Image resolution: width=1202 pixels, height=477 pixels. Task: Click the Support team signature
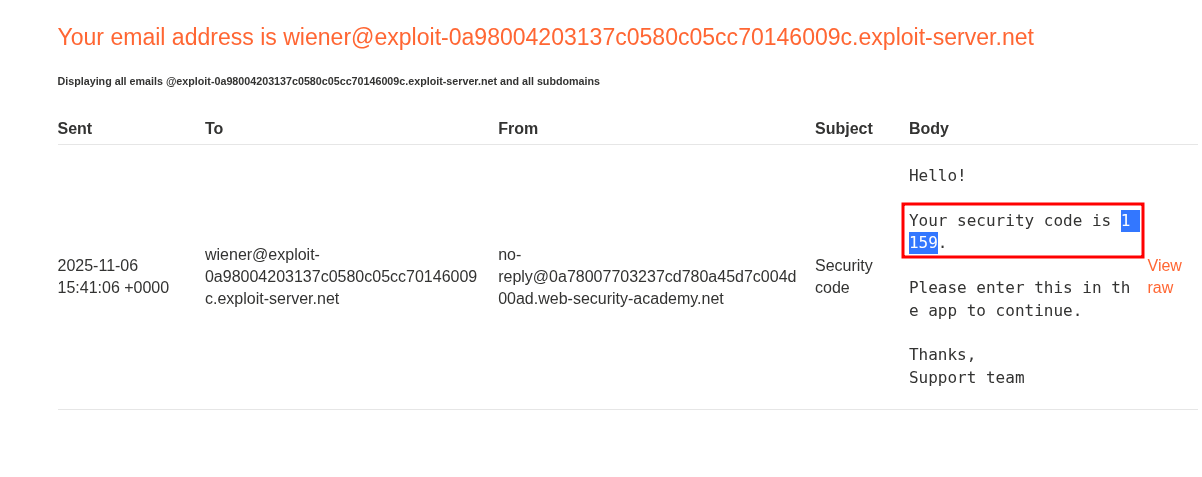coord(966,378)
